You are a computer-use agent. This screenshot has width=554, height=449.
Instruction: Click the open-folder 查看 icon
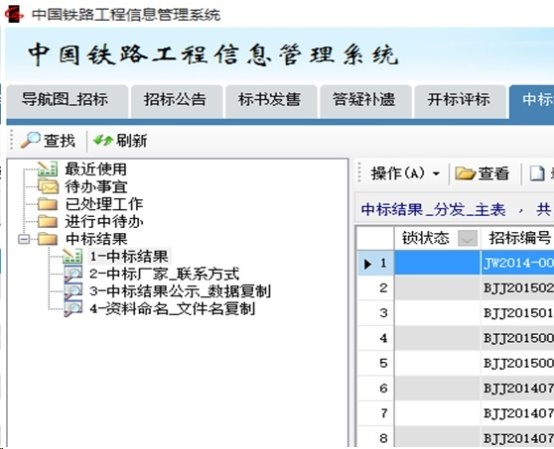pos(465,173)
